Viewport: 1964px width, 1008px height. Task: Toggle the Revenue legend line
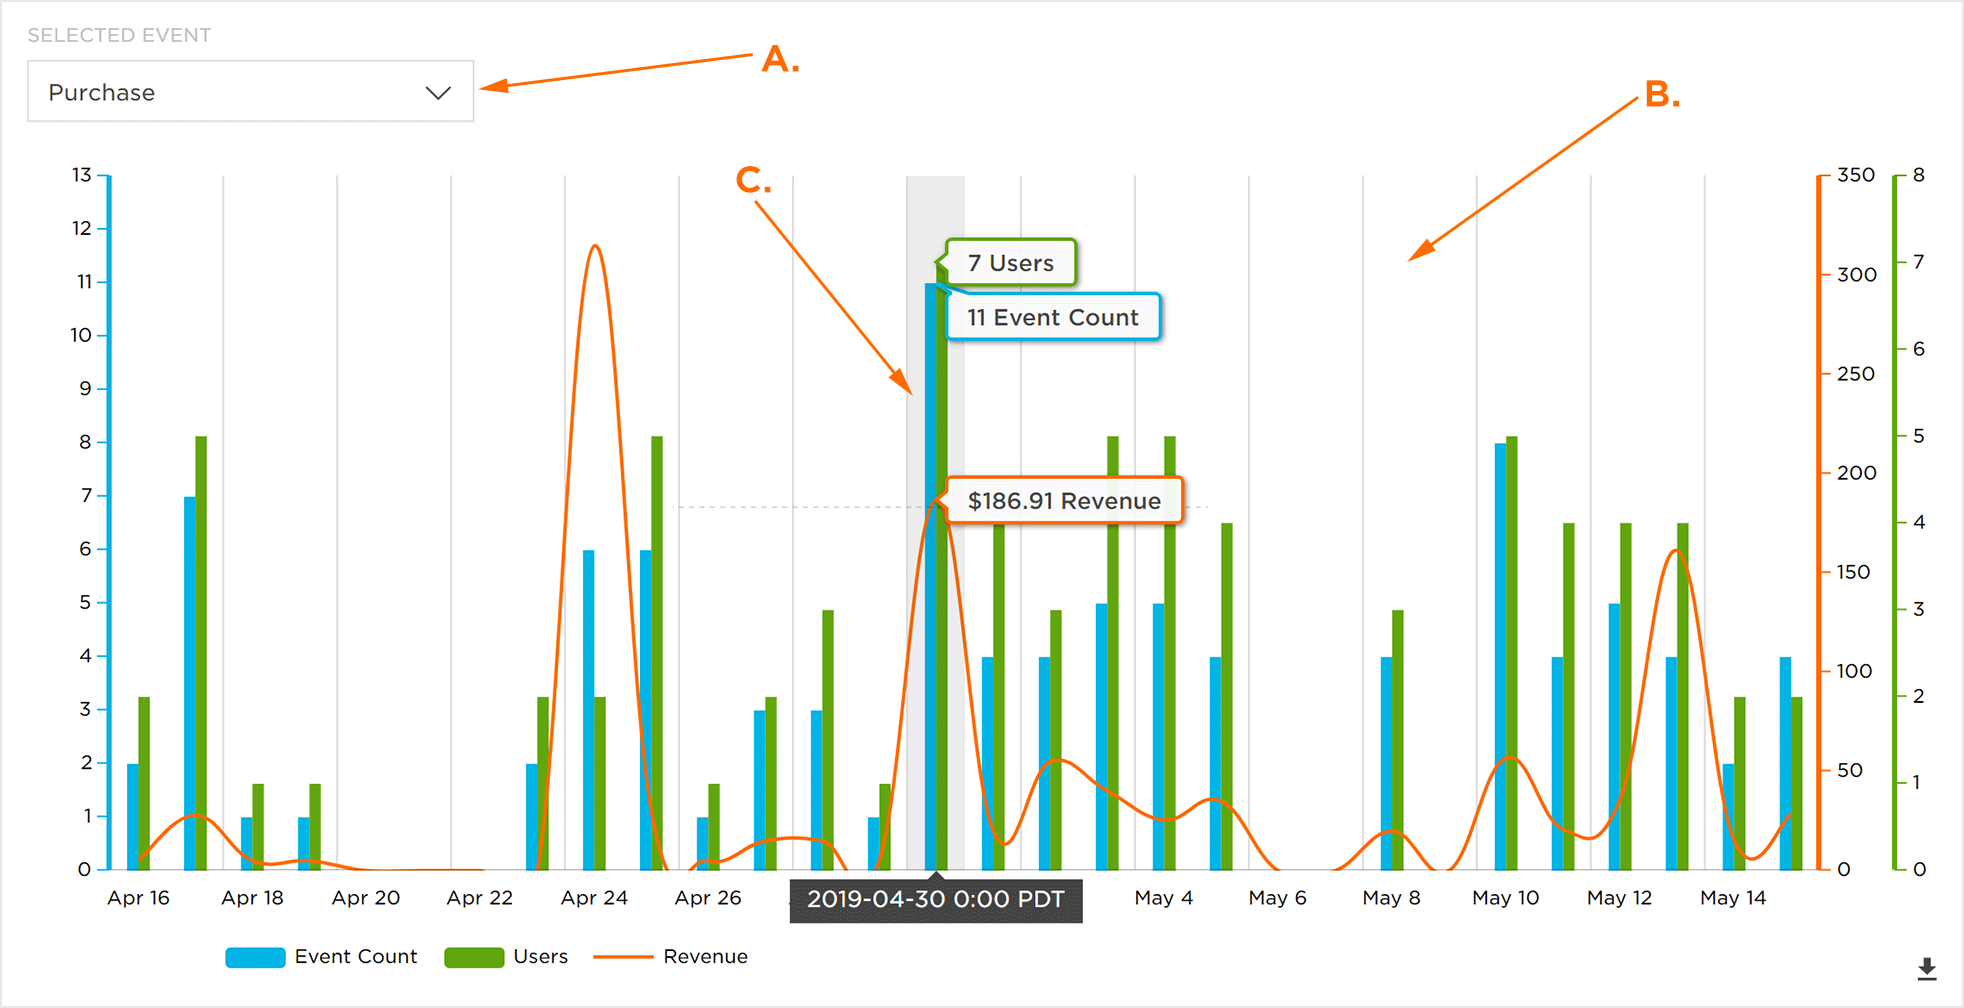click(671, 957)
